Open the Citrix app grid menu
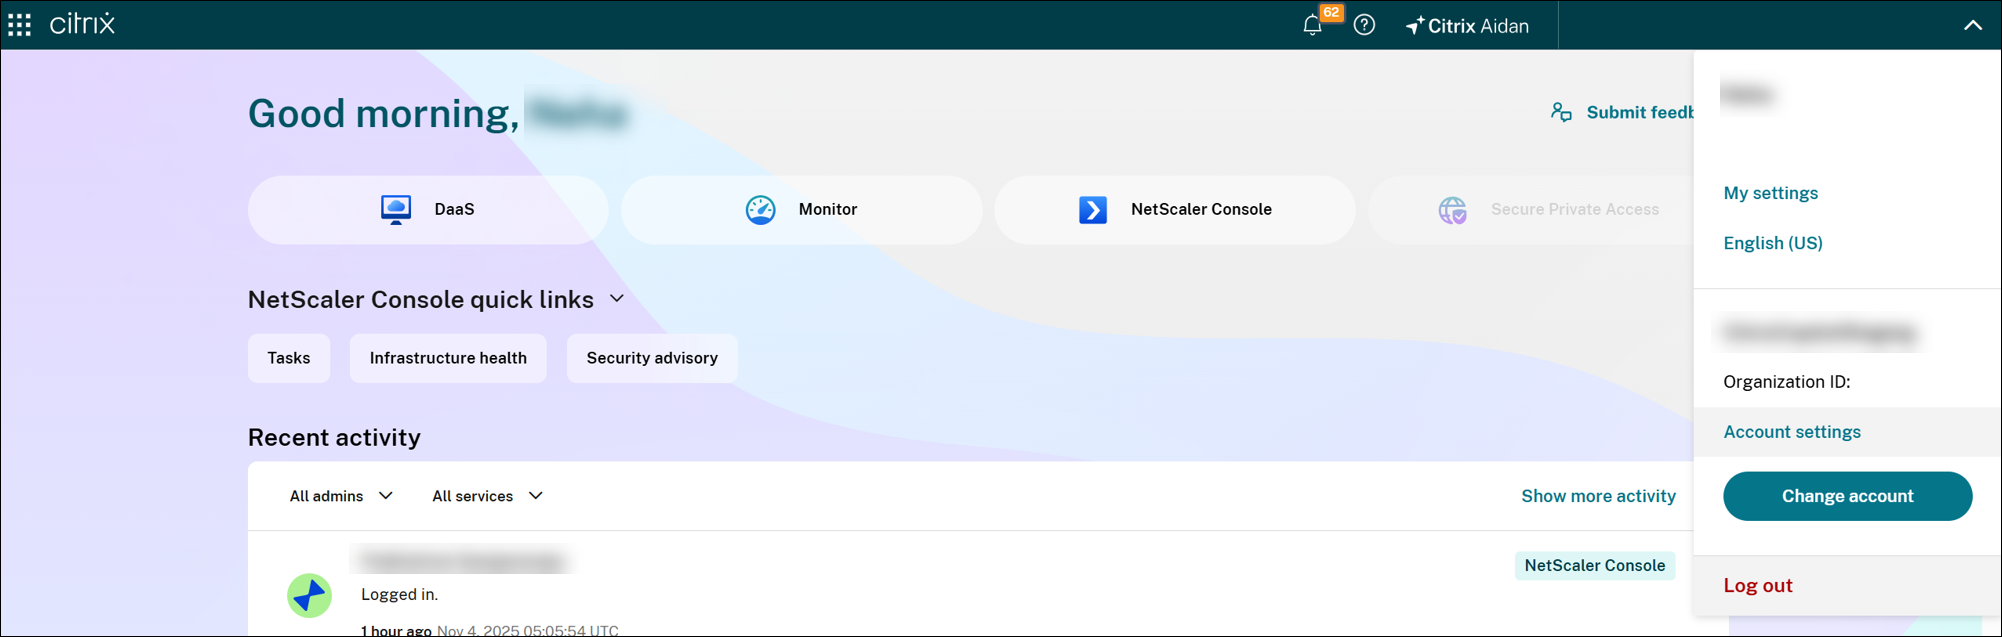This screenshot has width=2002, height=637. pos(20,25)
